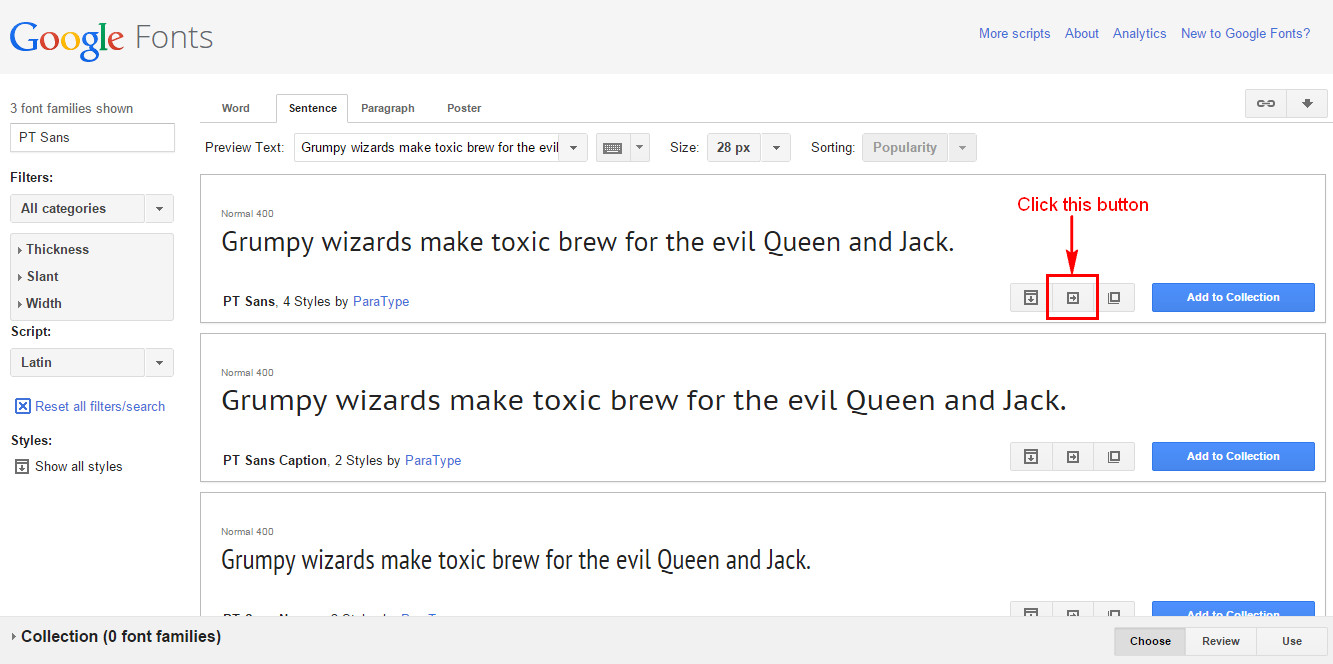
Task: Open PT Sans pop-out specimen icon
Action: click(x=1114, y=298)
